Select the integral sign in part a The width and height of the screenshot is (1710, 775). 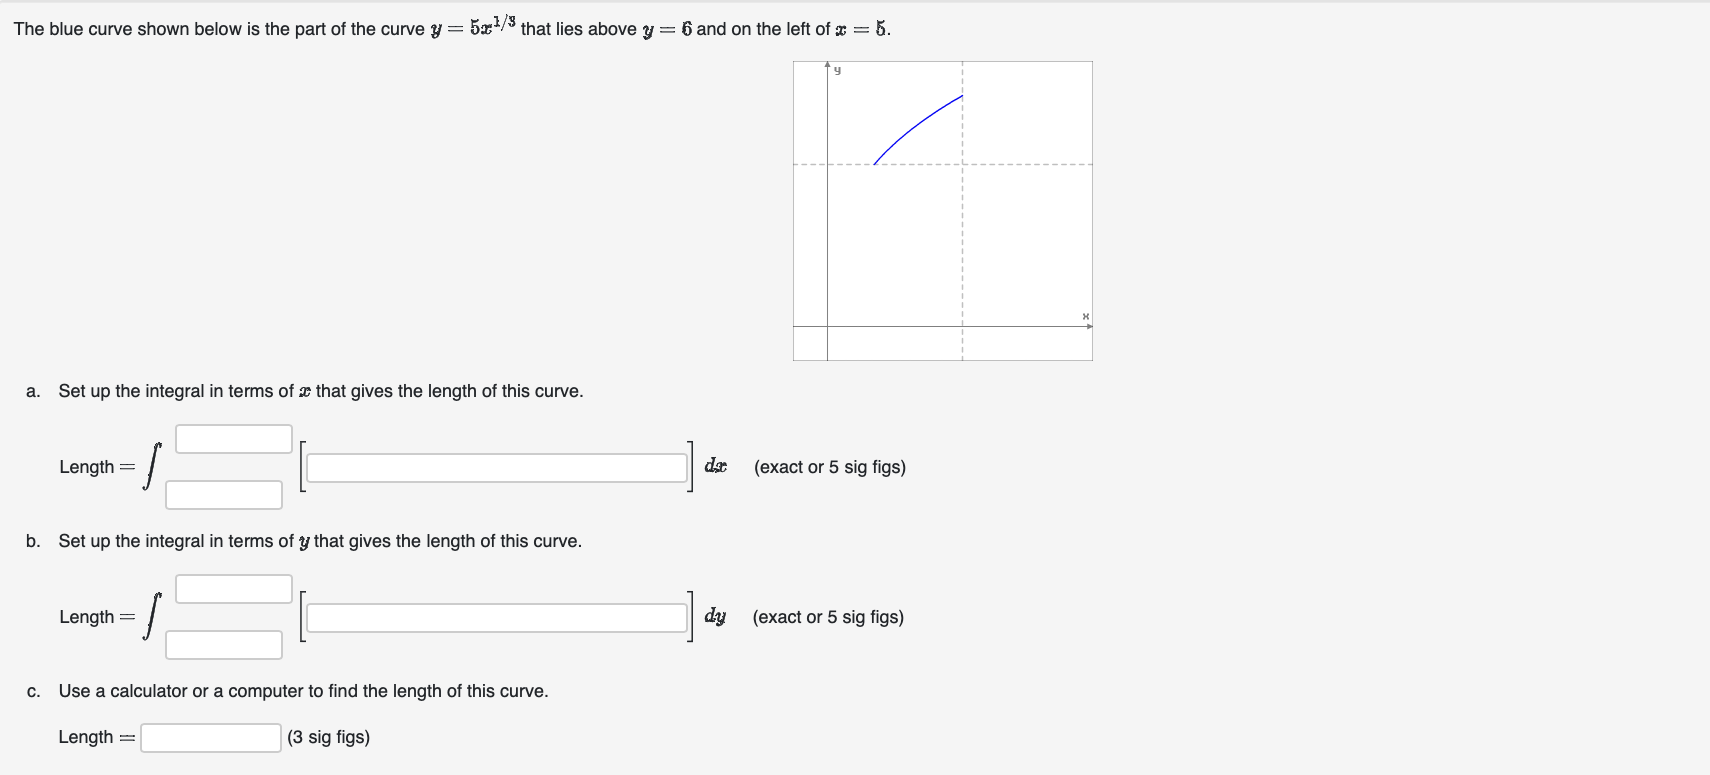150,466
